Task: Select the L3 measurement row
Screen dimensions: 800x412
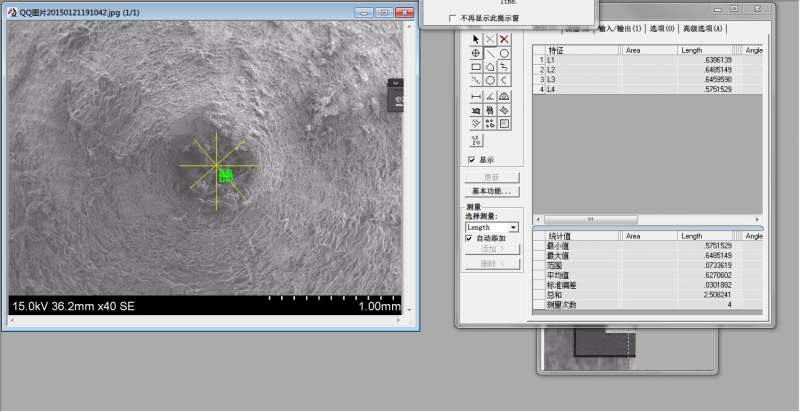Action: pos(648,80)
